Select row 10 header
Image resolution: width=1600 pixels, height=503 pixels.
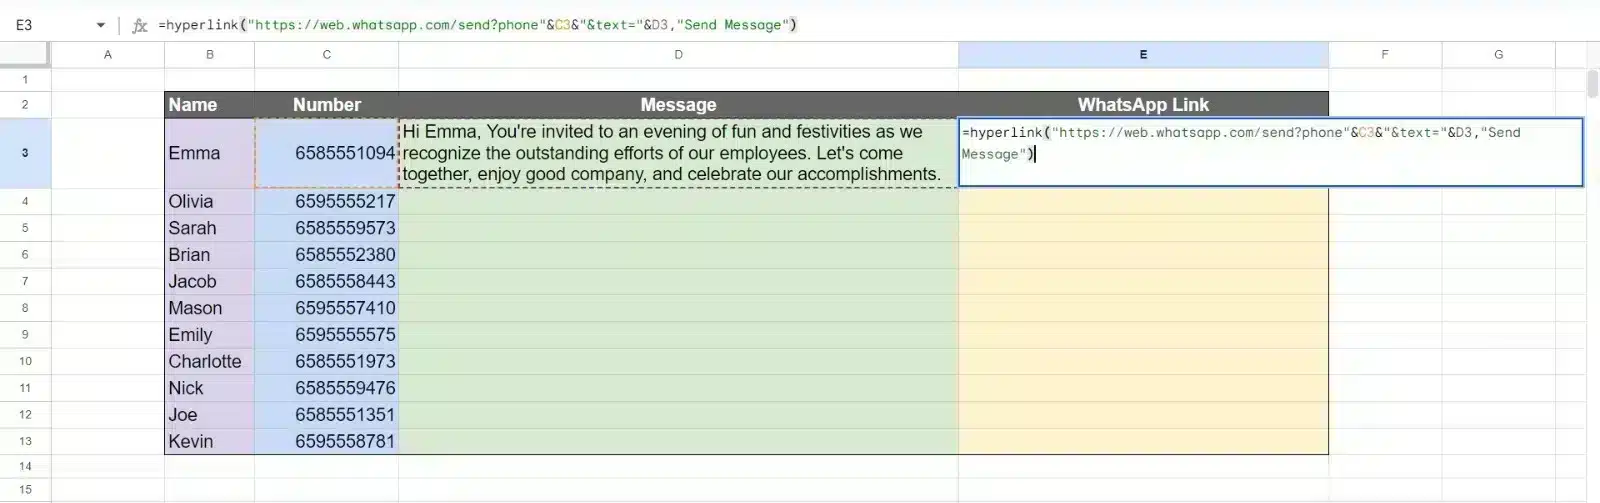(x=25, y=361)
